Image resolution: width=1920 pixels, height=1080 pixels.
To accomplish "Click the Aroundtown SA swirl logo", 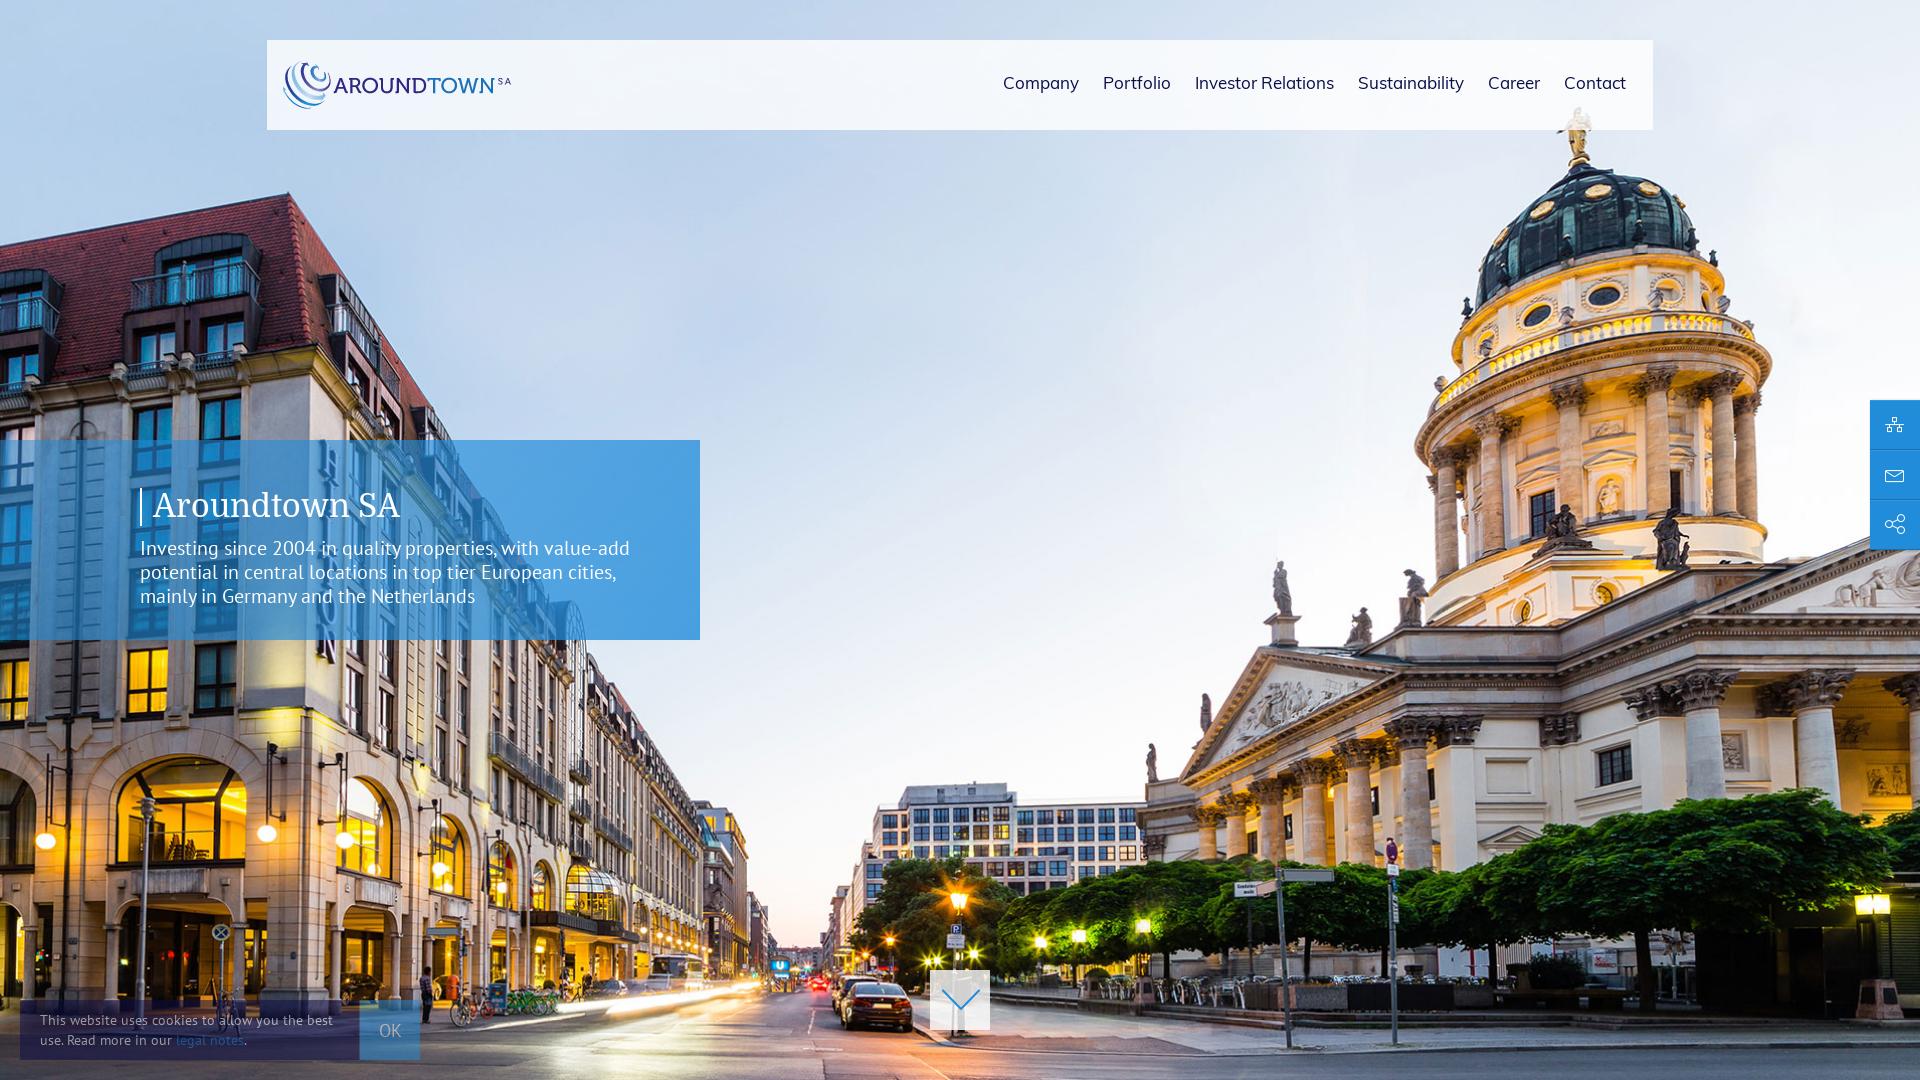I will (307, 84).
